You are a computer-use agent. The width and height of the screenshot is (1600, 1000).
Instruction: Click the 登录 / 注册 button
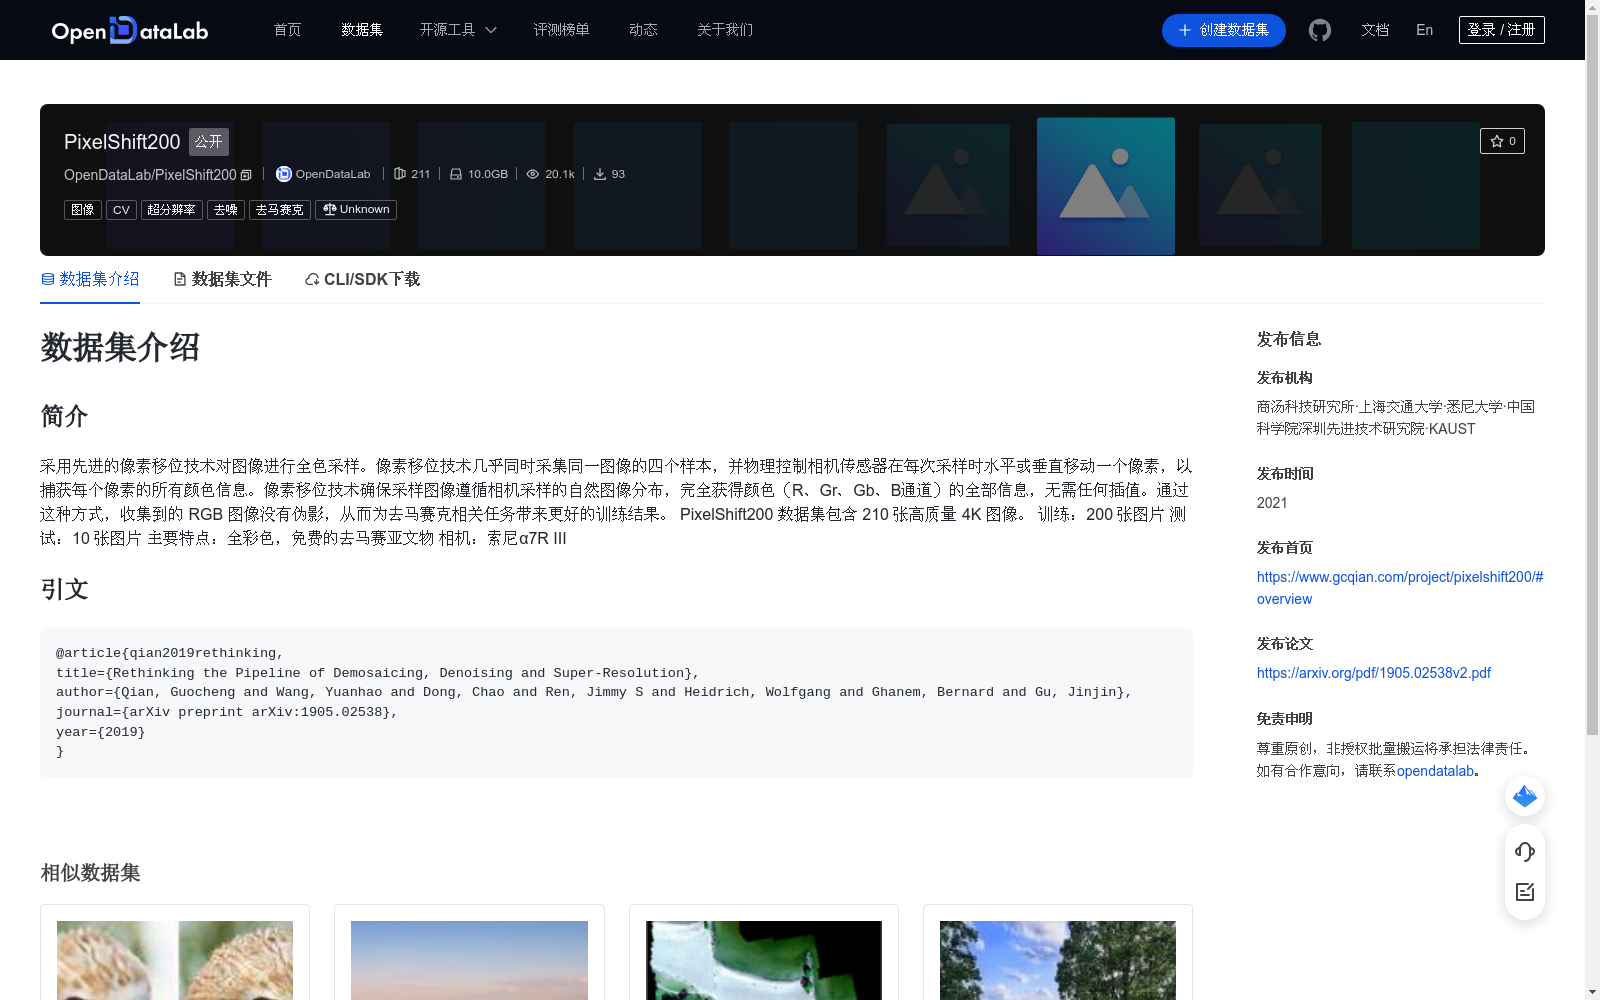click(x=1502, y=30)
